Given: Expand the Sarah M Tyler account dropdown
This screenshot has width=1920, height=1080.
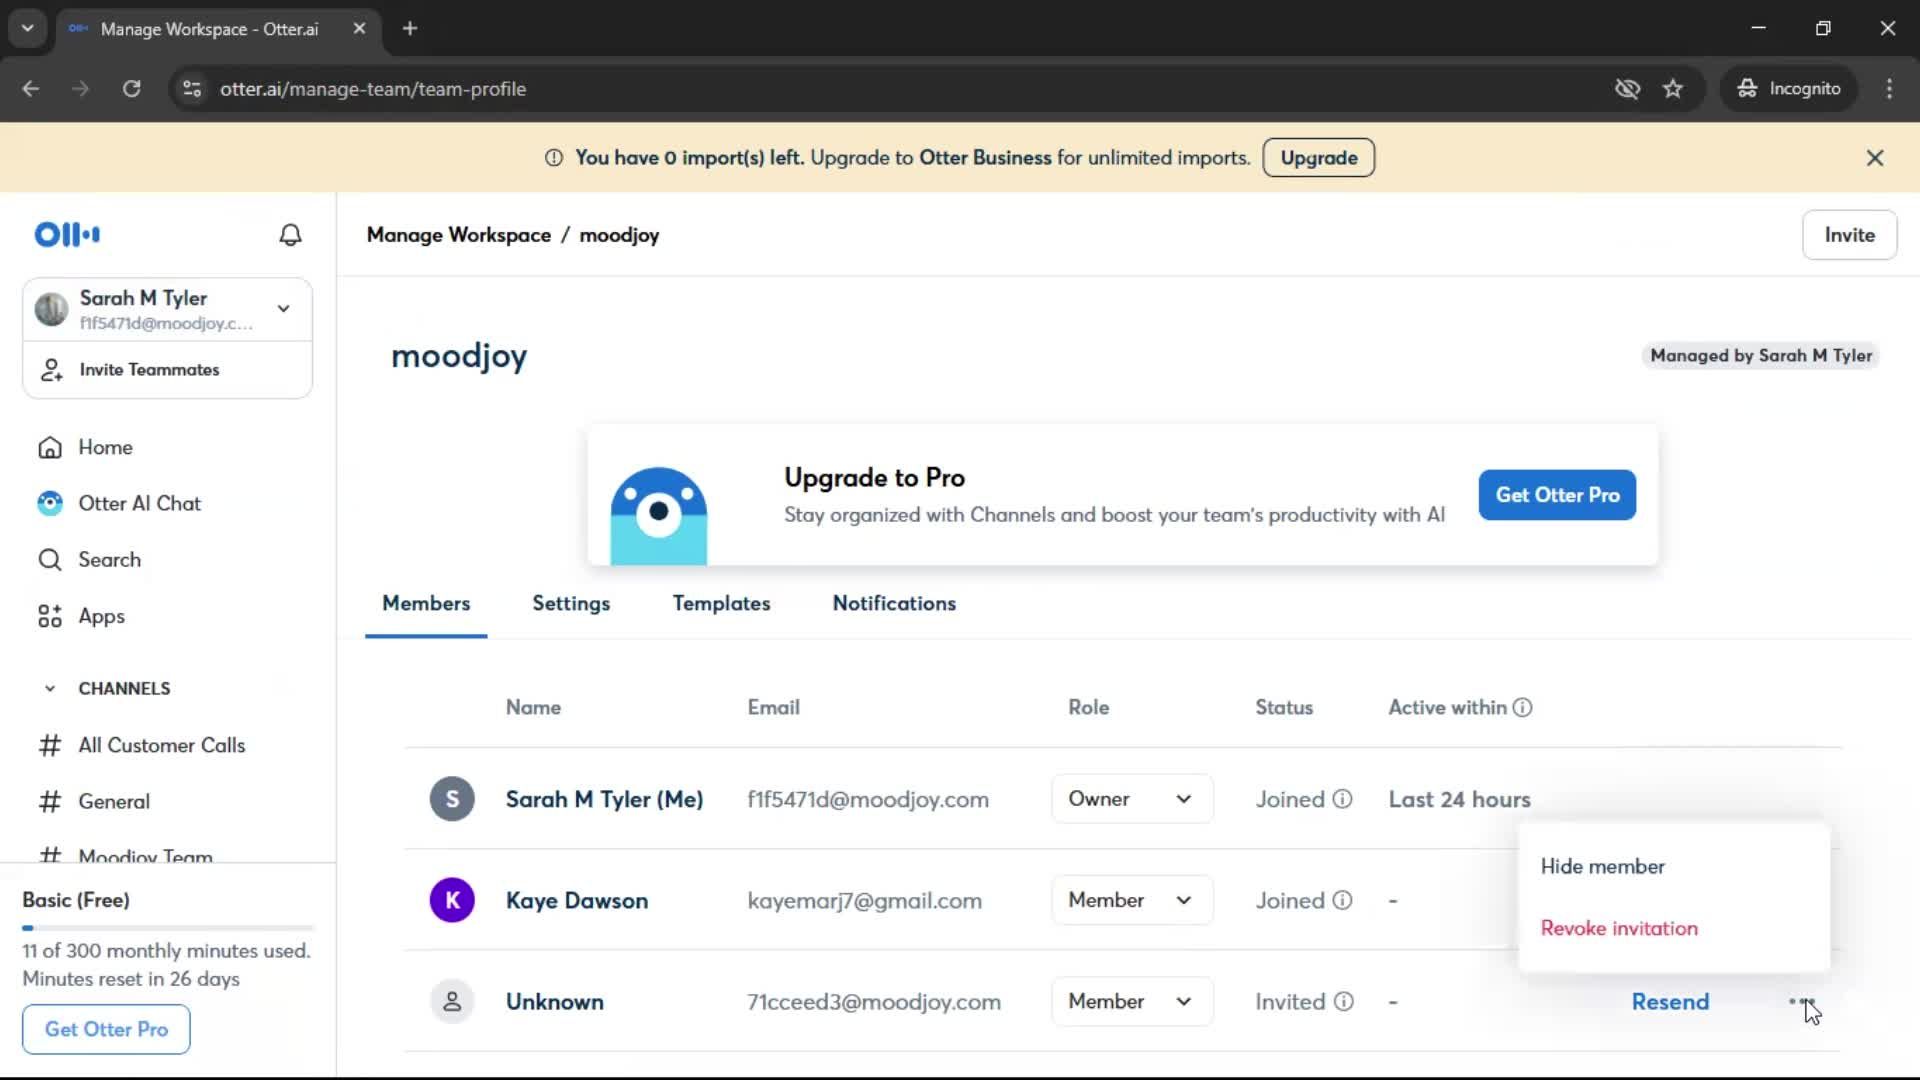Looking at the screenshot, I should click(x=284, y=309).
